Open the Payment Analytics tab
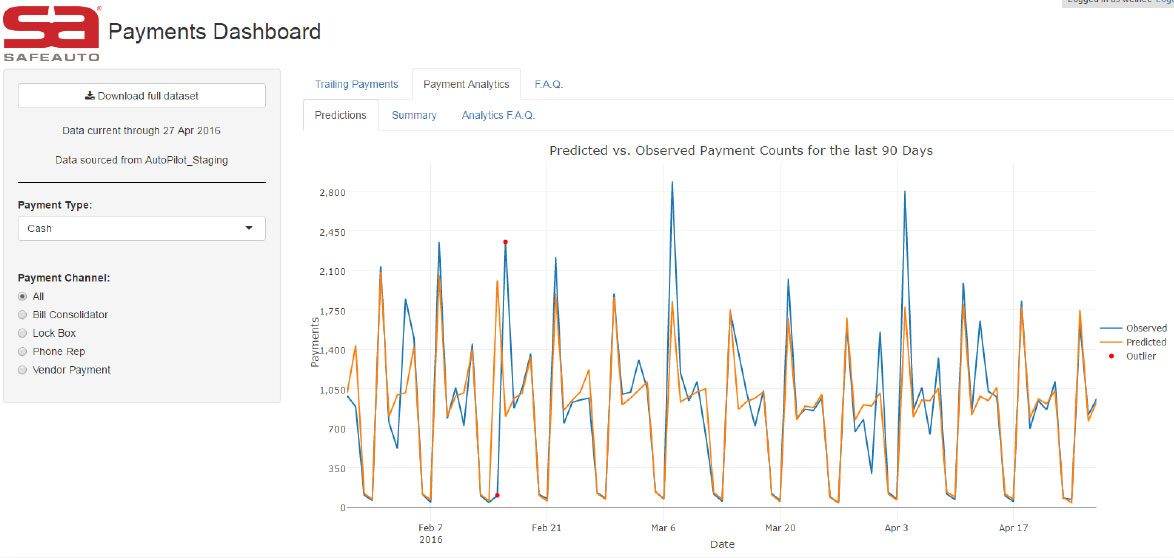1174x558 pixels. click(x=466, y=85)
